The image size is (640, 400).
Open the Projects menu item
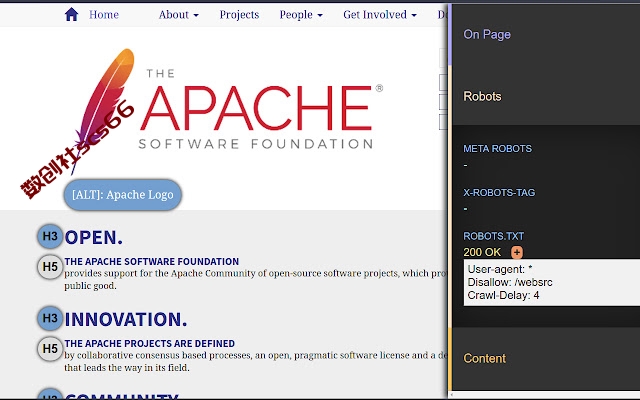point(239,15)
